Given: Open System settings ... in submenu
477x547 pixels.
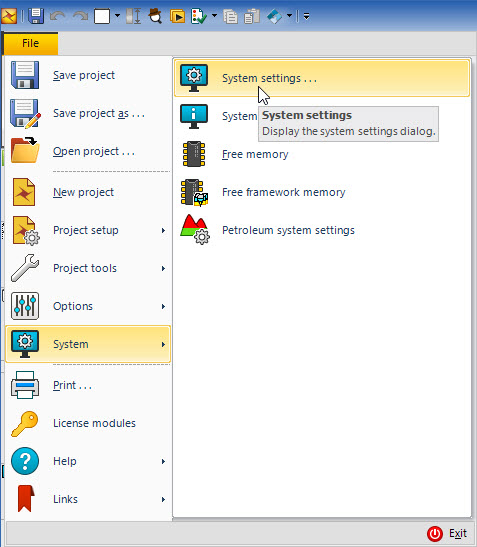Looking at the screenshot, I should click(321, 78).
